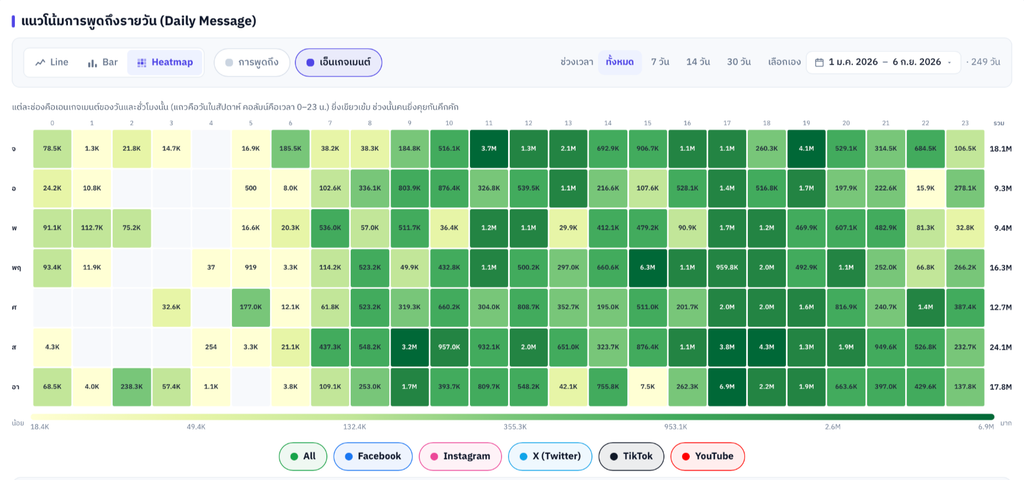Click the 78.5K heatmap cell

(52, 149)
